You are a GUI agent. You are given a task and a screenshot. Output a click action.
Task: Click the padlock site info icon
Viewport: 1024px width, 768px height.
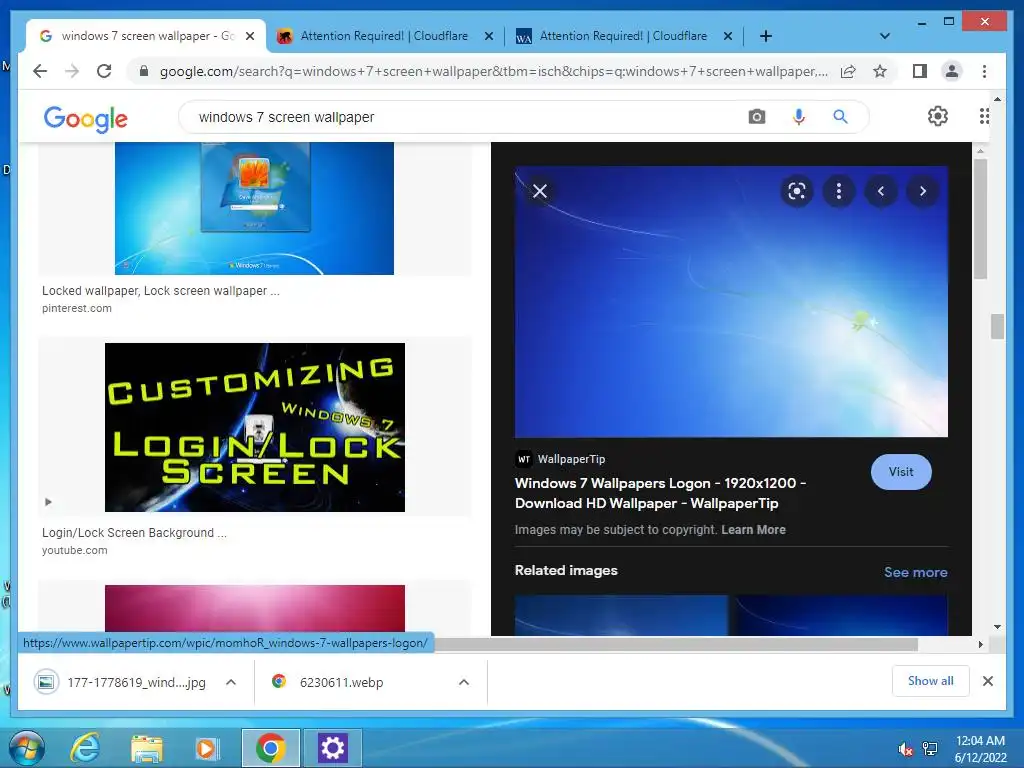click(x=144, y=71)
